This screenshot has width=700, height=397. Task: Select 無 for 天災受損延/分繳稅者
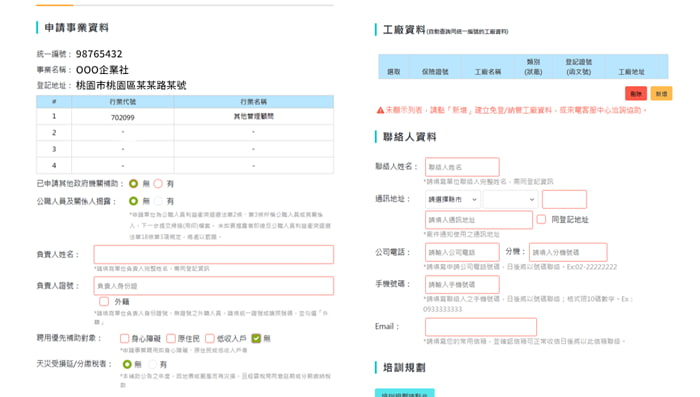(127, 364)
